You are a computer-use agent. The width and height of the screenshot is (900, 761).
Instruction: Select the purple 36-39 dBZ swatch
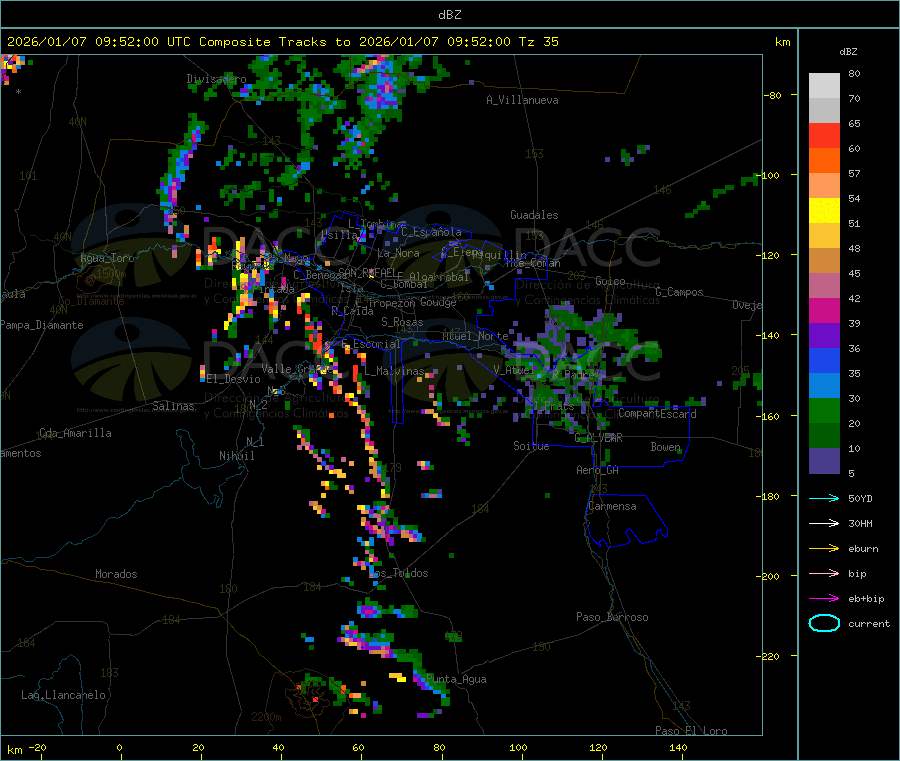coord(824,336)
